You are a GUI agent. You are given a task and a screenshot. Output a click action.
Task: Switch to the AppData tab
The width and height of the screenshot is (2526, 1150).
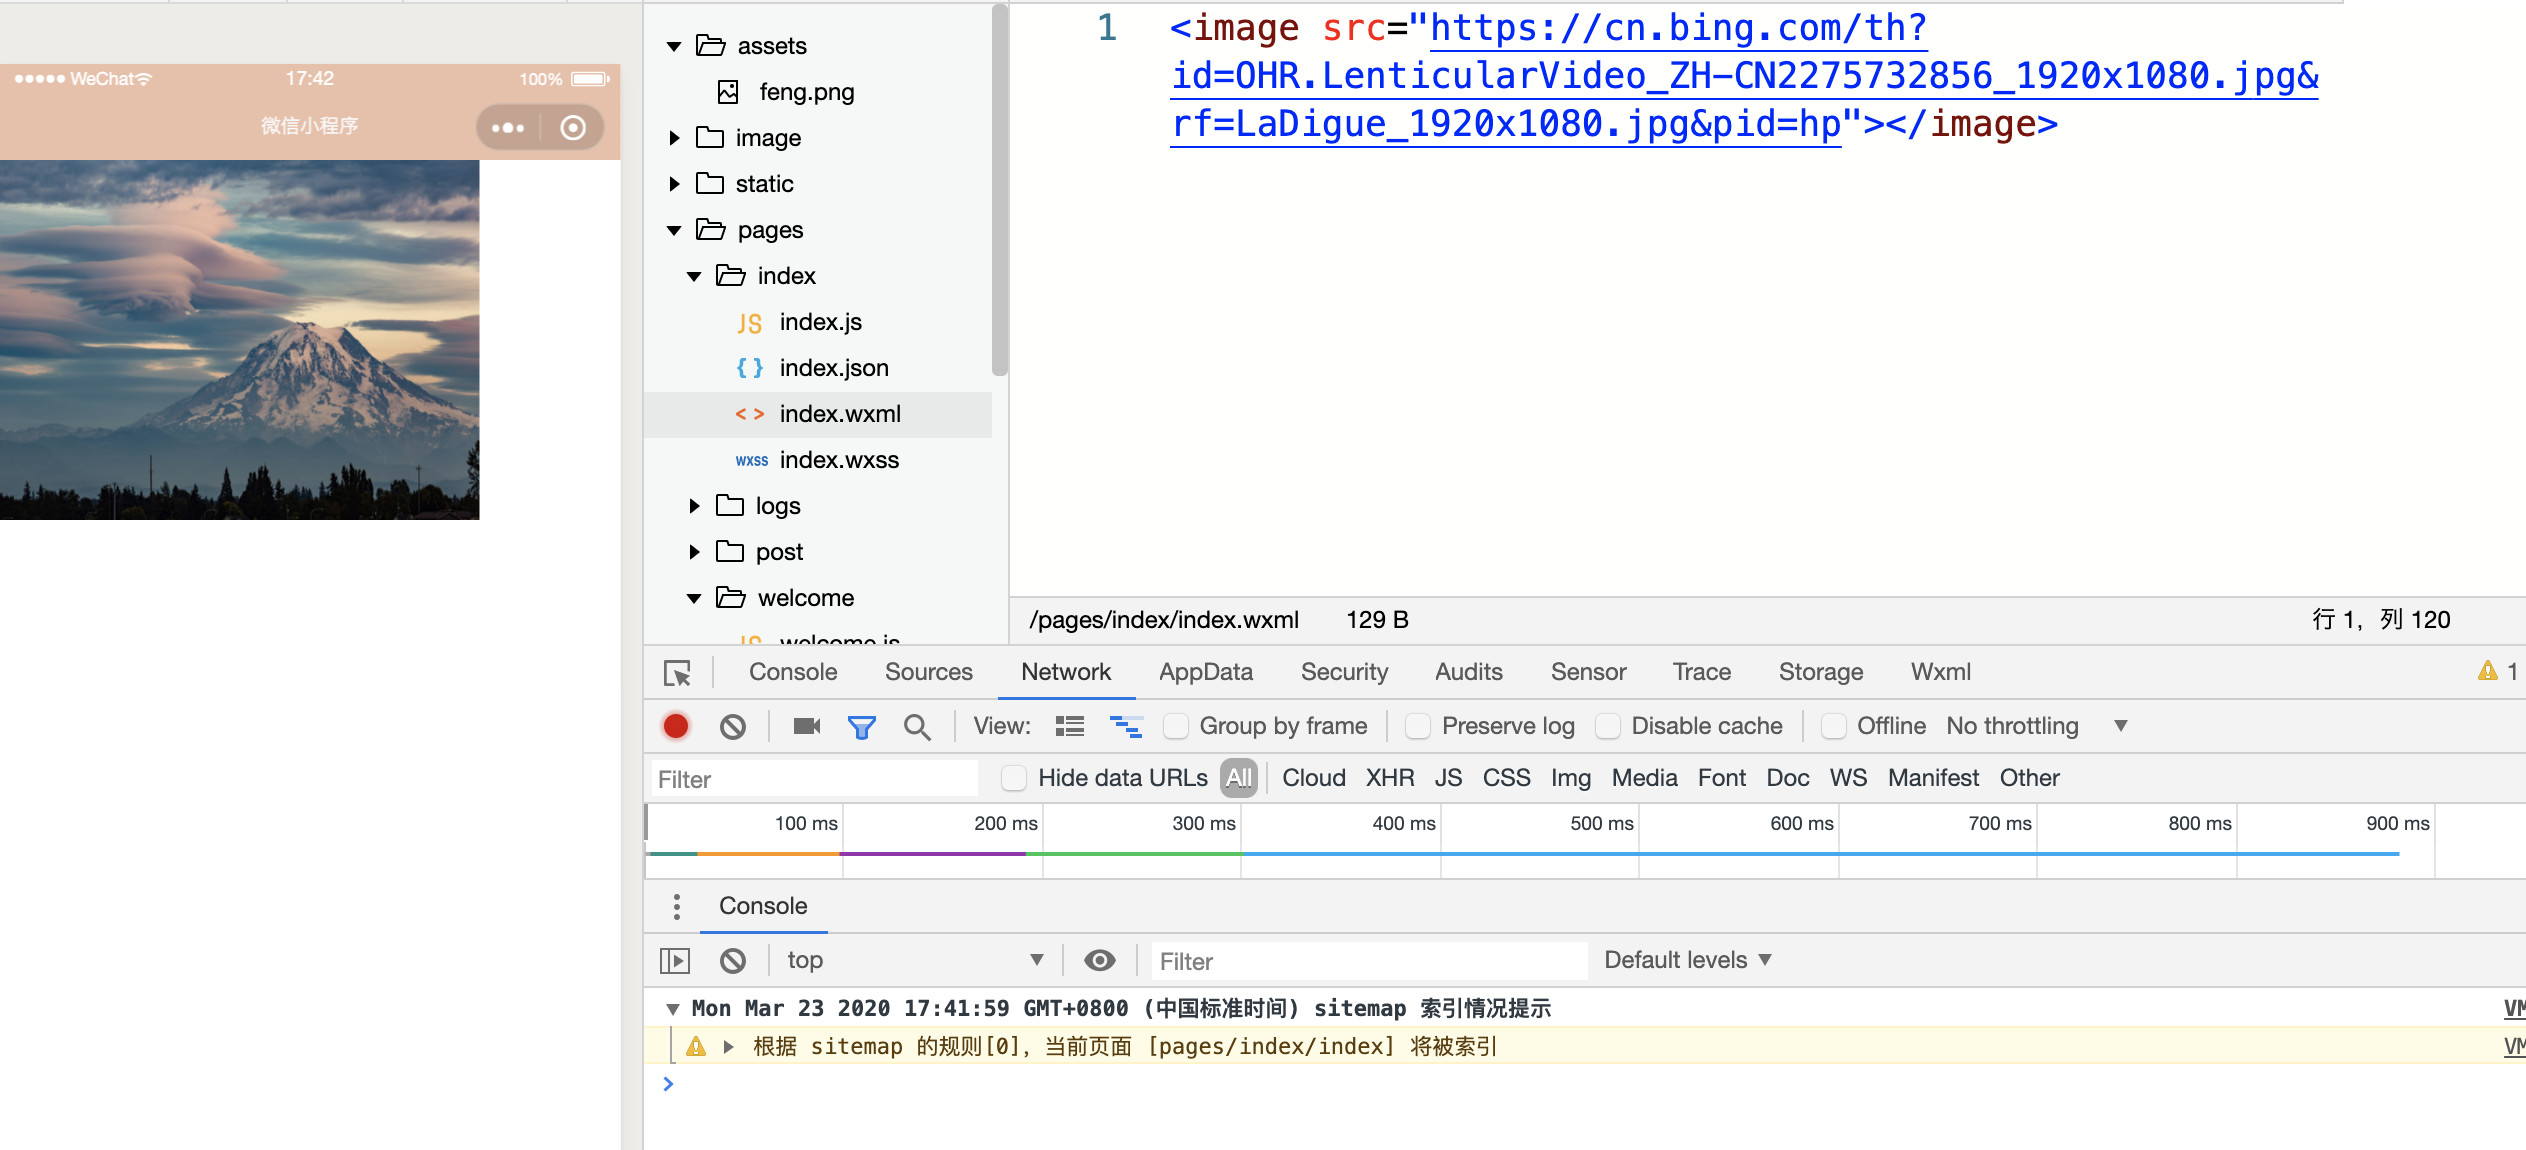[x=1205, y=672]
